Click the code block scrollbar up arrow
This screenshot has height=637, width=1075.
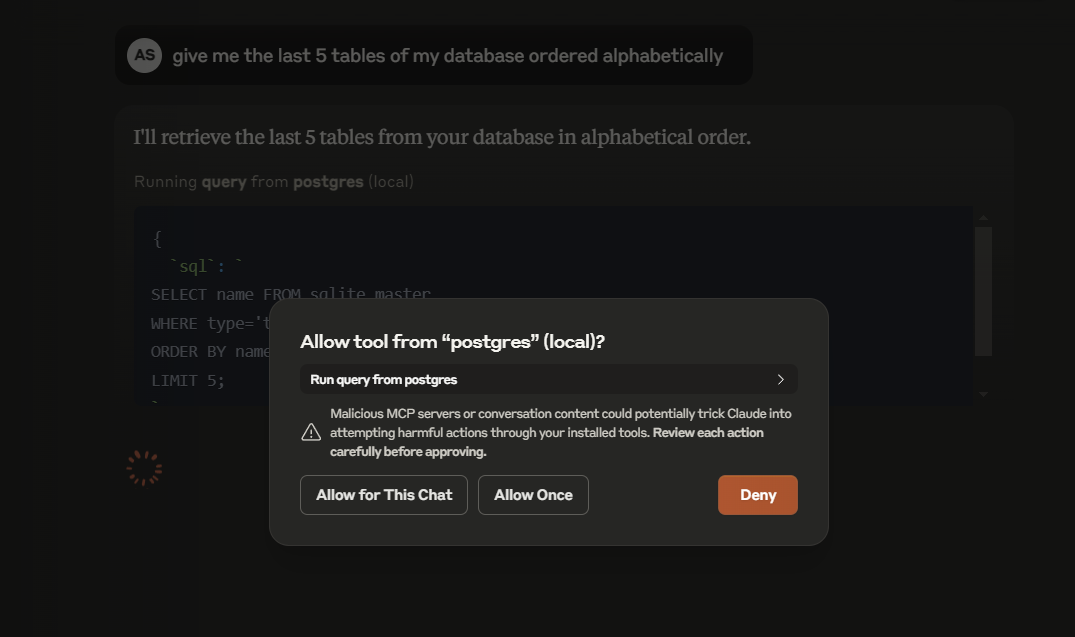[983, 217]
